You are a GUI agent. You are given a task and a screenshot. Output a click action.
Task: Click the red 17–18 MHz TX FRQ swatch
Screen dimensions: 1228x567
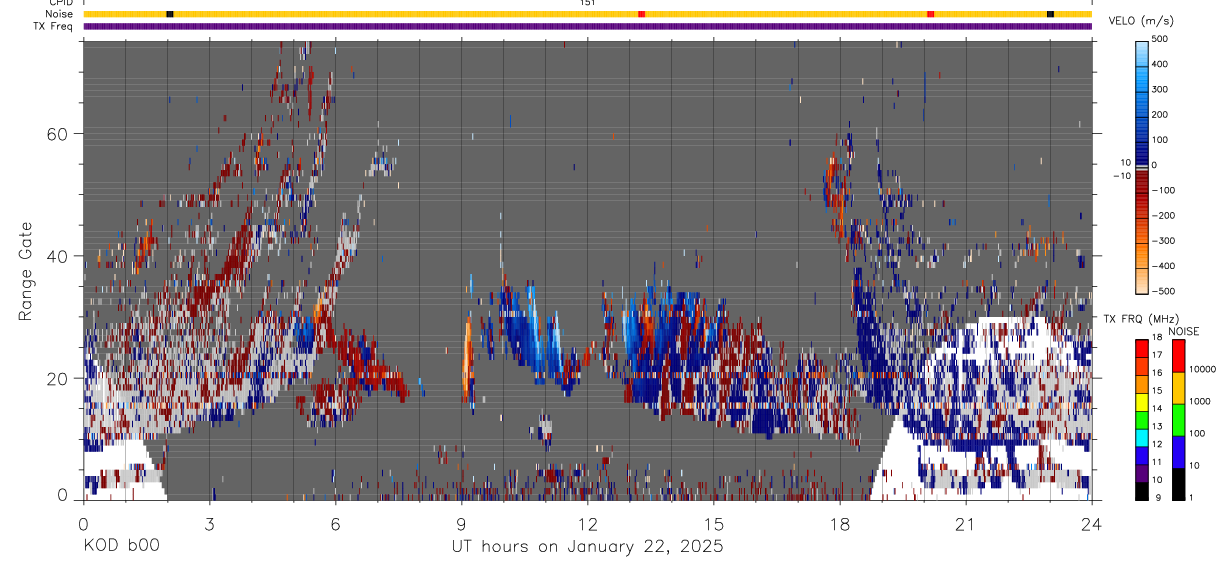[1142, 349]
